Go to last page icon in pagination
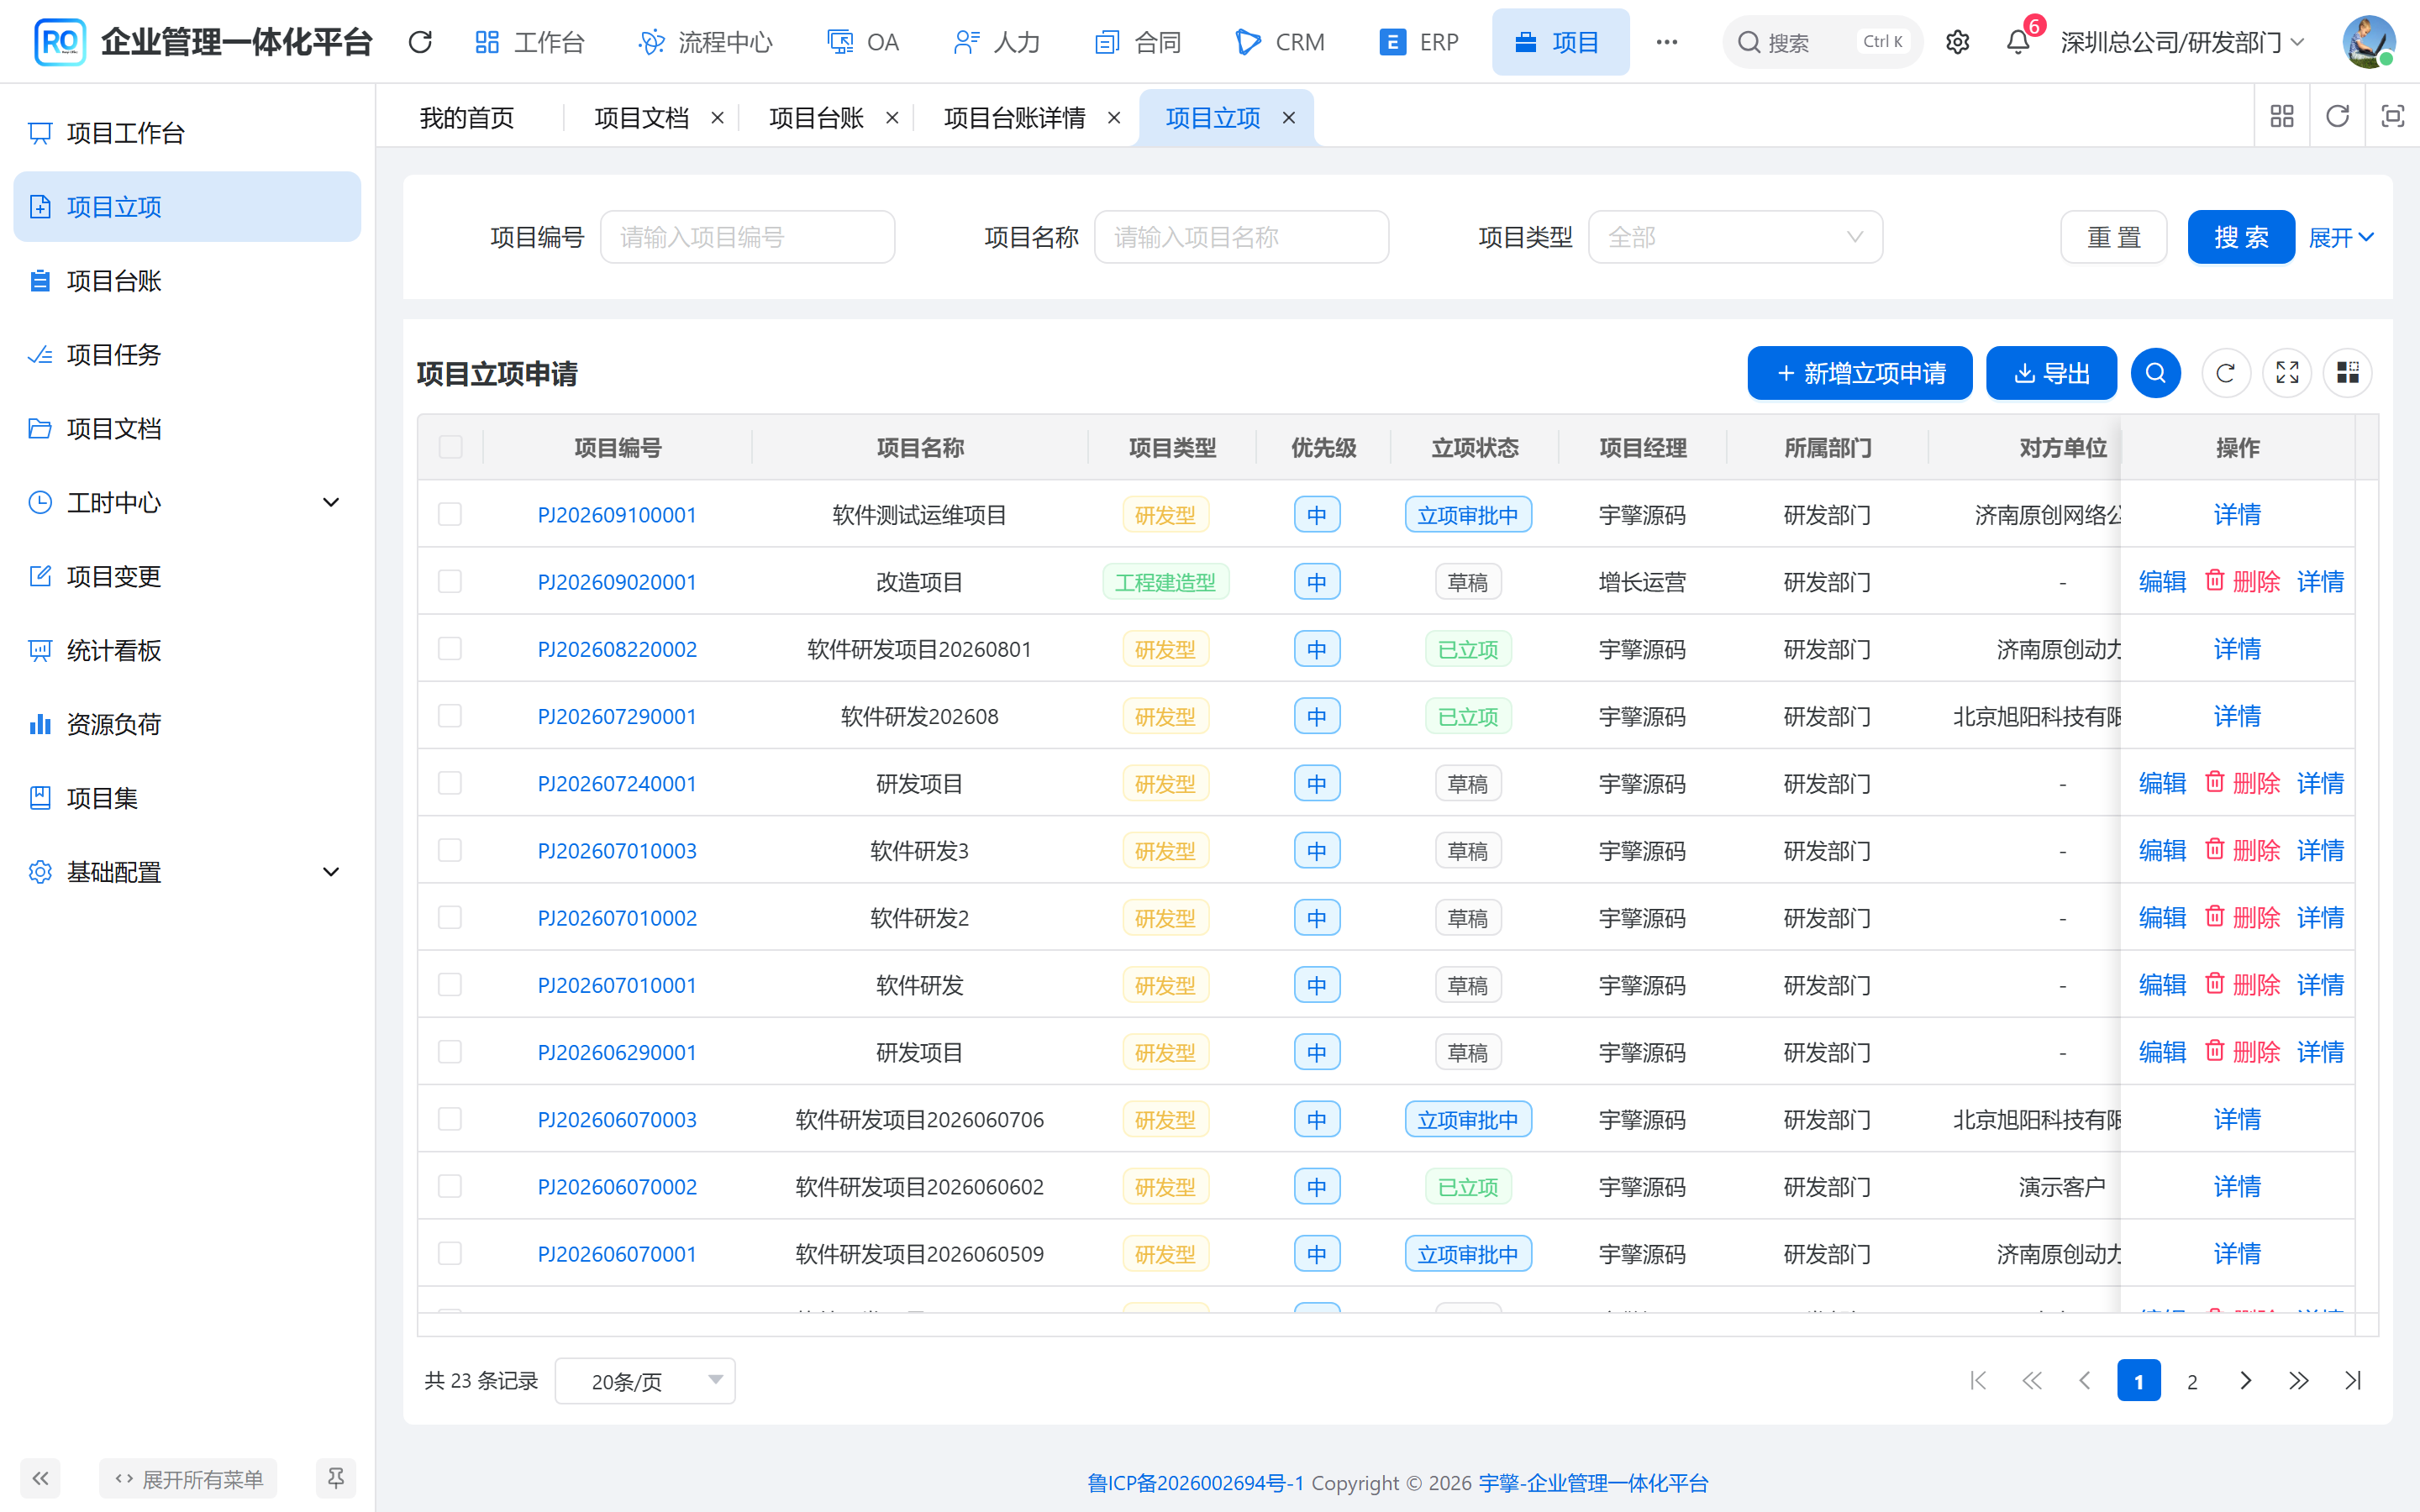Screen dimensions: 2420x1512 (2353, 1380)
